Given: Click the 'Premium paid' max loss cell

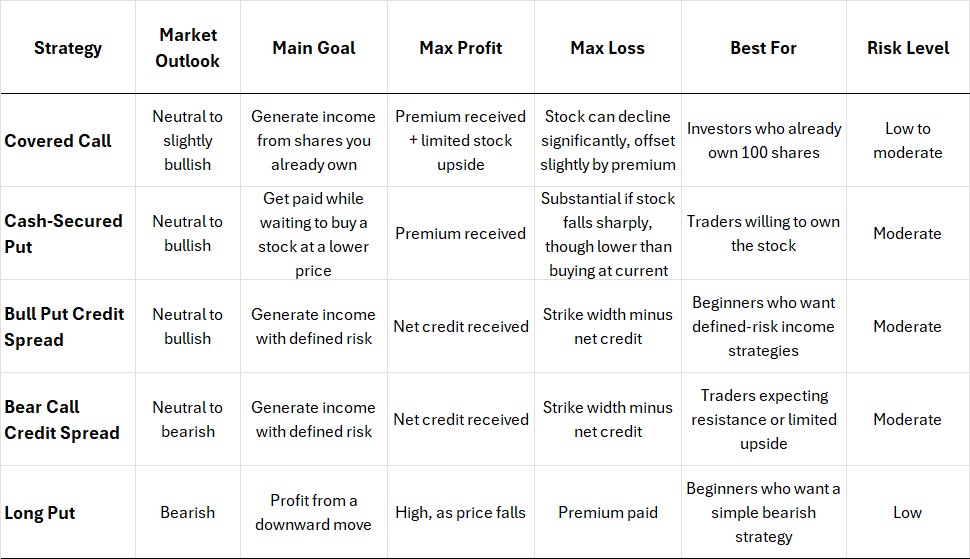Looking at the screenshot, I should coord(608,513).
